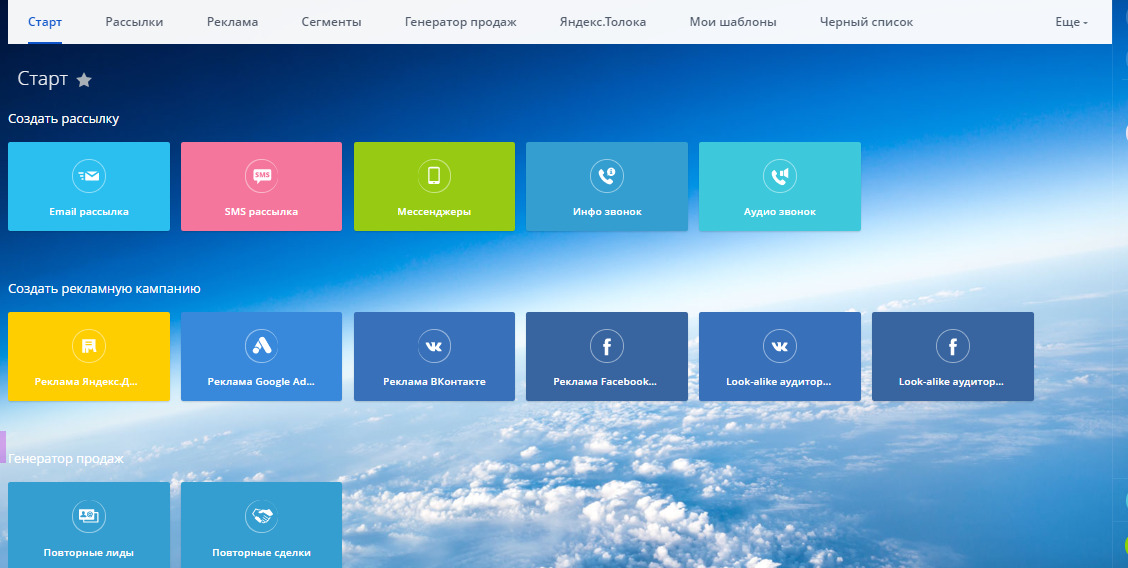The height and width of the screenshot is (568, 1128).
Task: Click the VK Look-alike аудитории tile
Action: coord(780,357)
